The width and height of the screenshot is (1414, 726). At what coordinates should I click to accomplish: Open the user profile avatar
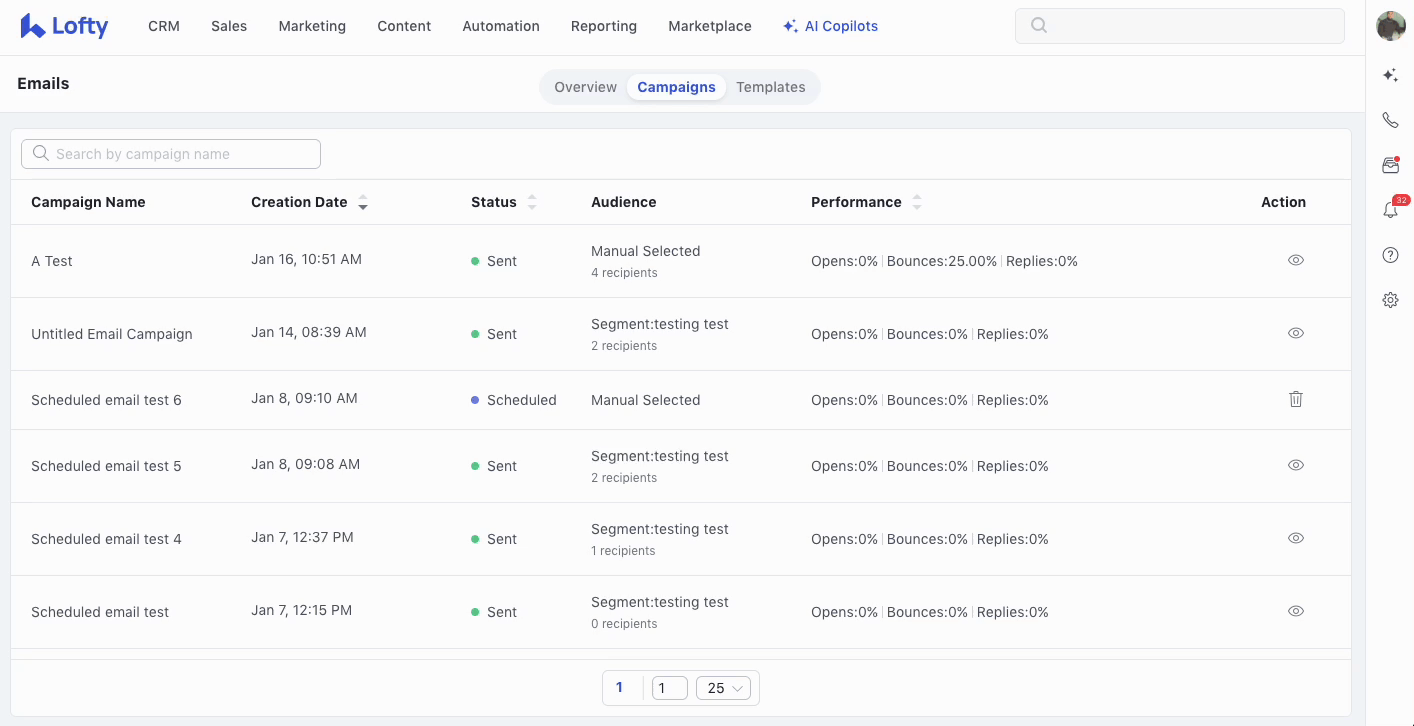[x=1390, y=26]
